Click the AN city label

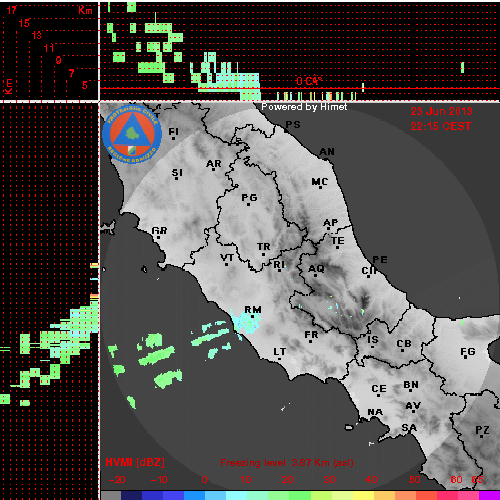click(x=327, y=152)
